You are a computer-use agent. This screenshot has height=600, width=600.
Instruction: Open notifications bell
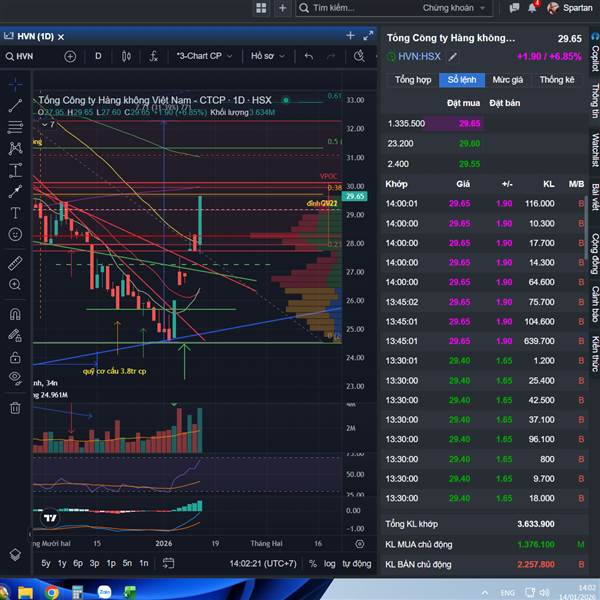[x=532, y=8]
